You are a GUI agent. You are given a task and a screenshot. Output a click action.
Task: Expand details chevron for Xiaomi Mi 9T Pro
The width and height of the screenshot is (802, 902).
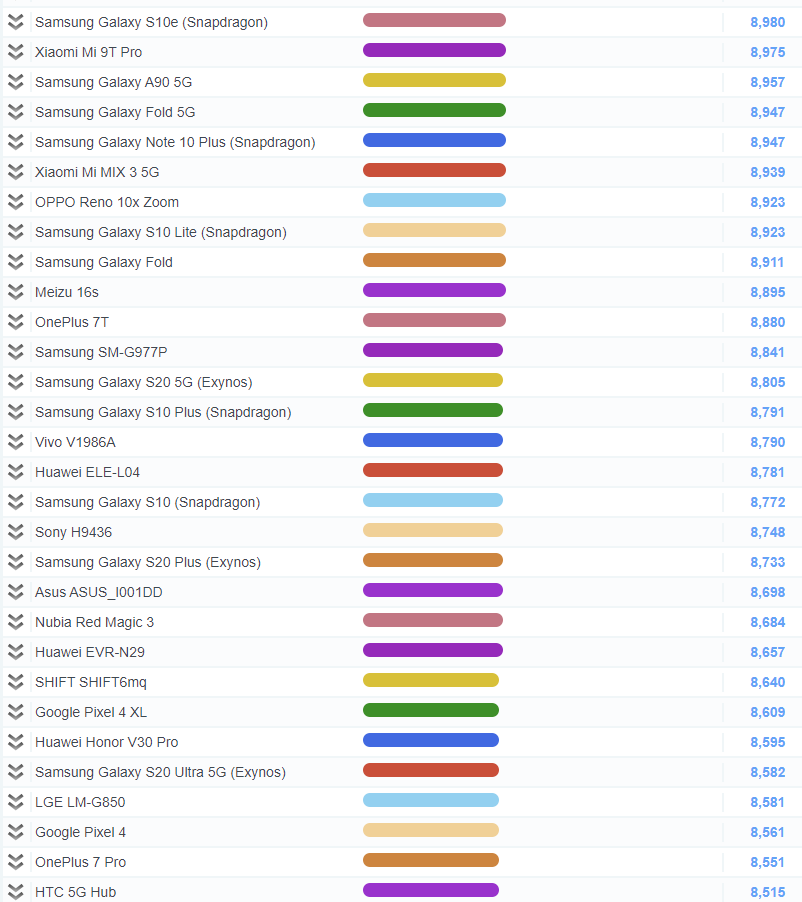16,52
